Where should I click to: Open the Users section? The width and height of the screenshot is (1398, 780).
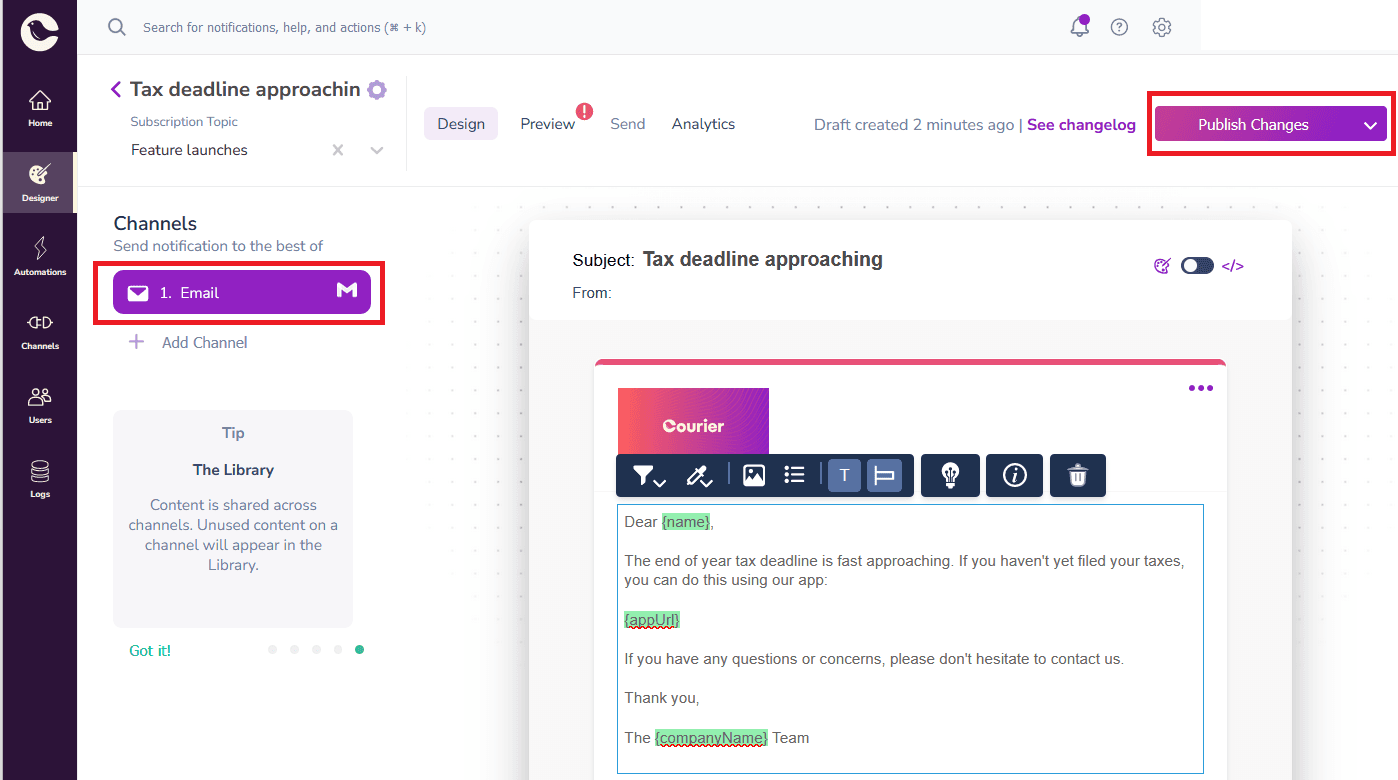tap(39, 405)
